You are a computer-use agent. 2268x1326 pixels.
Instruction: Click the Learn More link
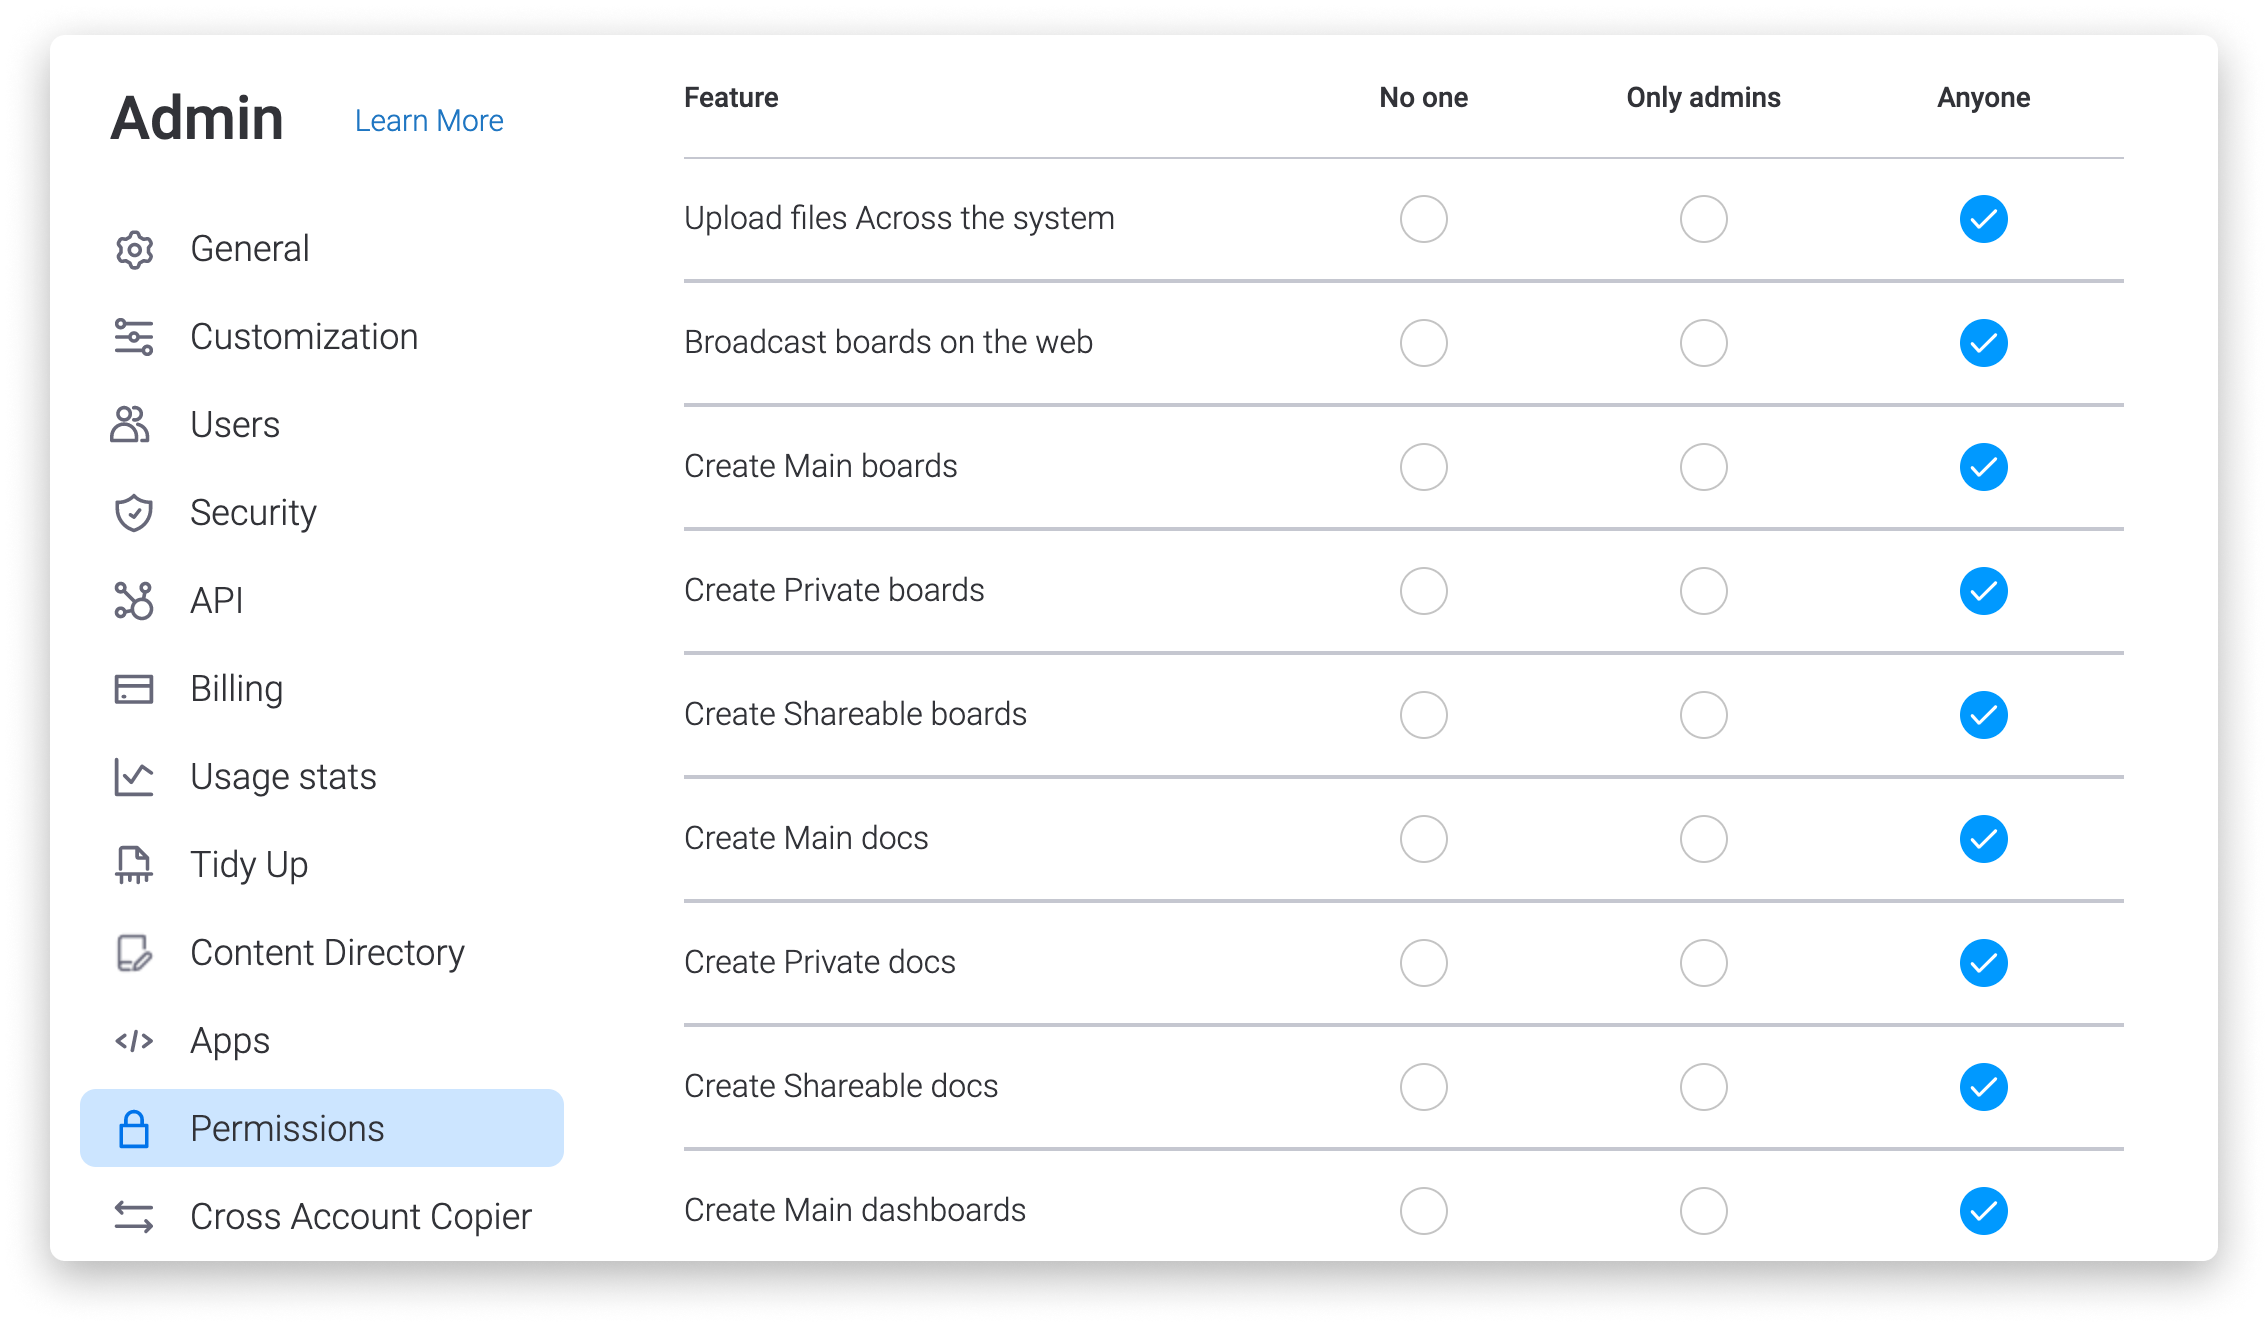coord(429,121)
